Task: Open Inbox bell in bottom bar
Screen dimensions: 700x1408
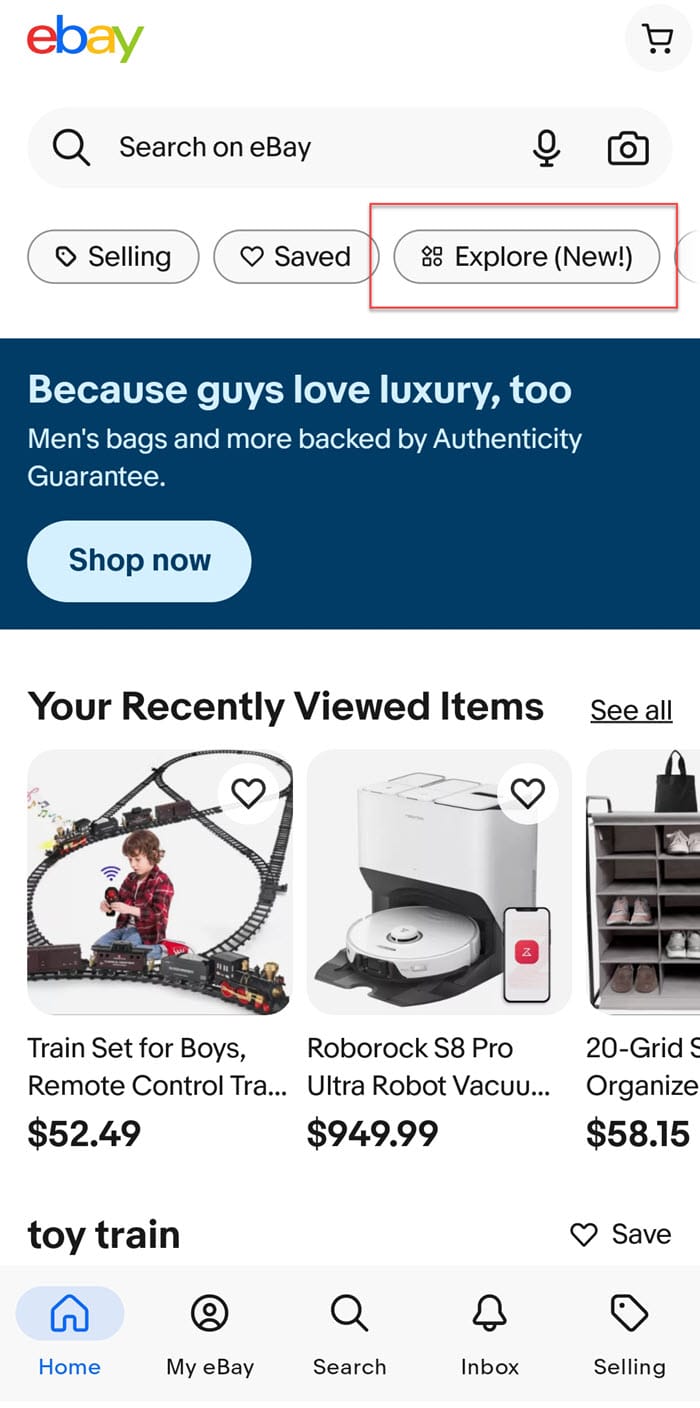Action: click(490, 1335)
